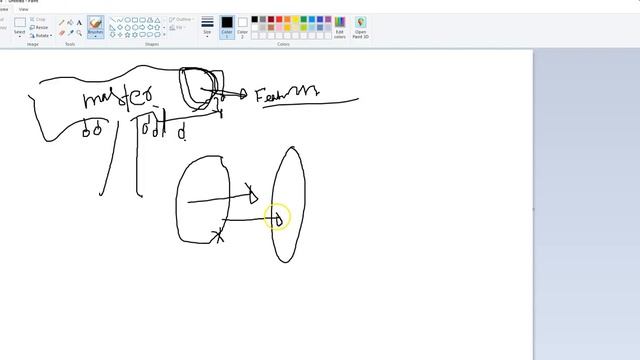640x360 pixels.
Task: Pick the lime green color swatch
Action: [x=304, y=27]
